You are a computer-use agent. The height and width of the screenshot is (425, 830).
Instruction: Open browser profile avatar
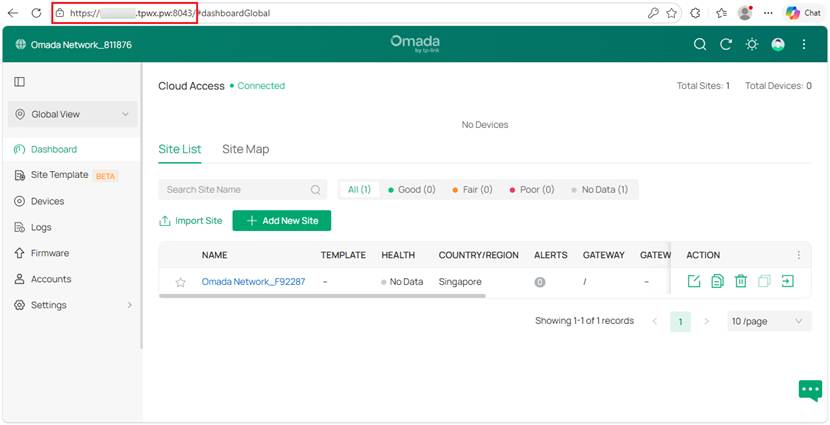coord(745,13)
